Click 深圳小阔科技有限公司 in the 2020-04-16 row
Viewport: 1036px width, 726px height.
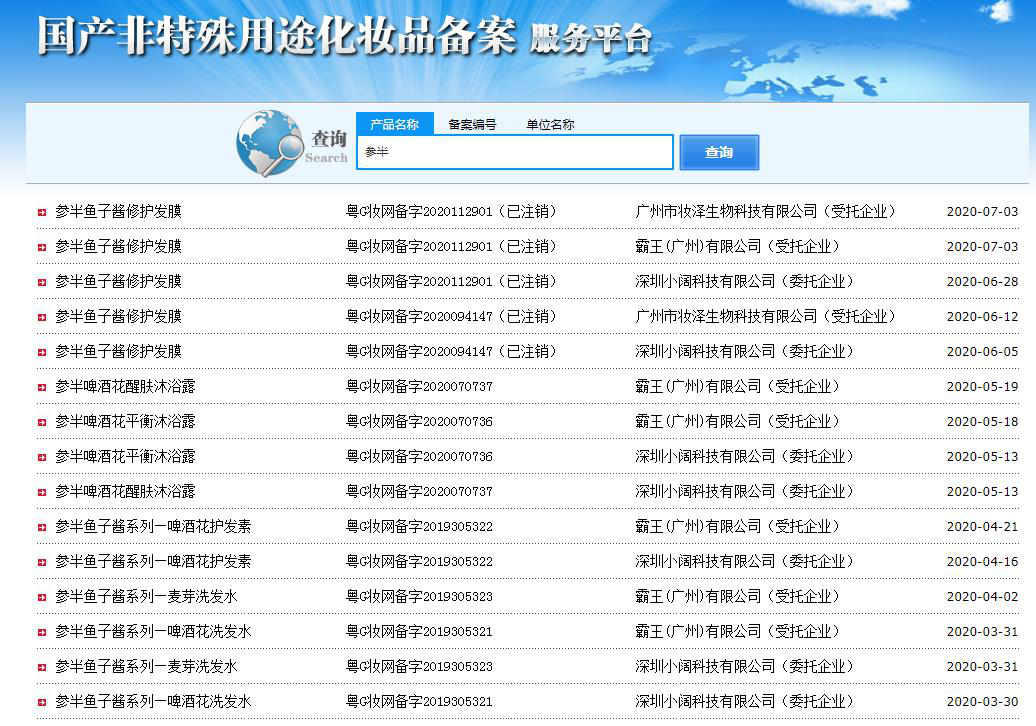point(705,562)
